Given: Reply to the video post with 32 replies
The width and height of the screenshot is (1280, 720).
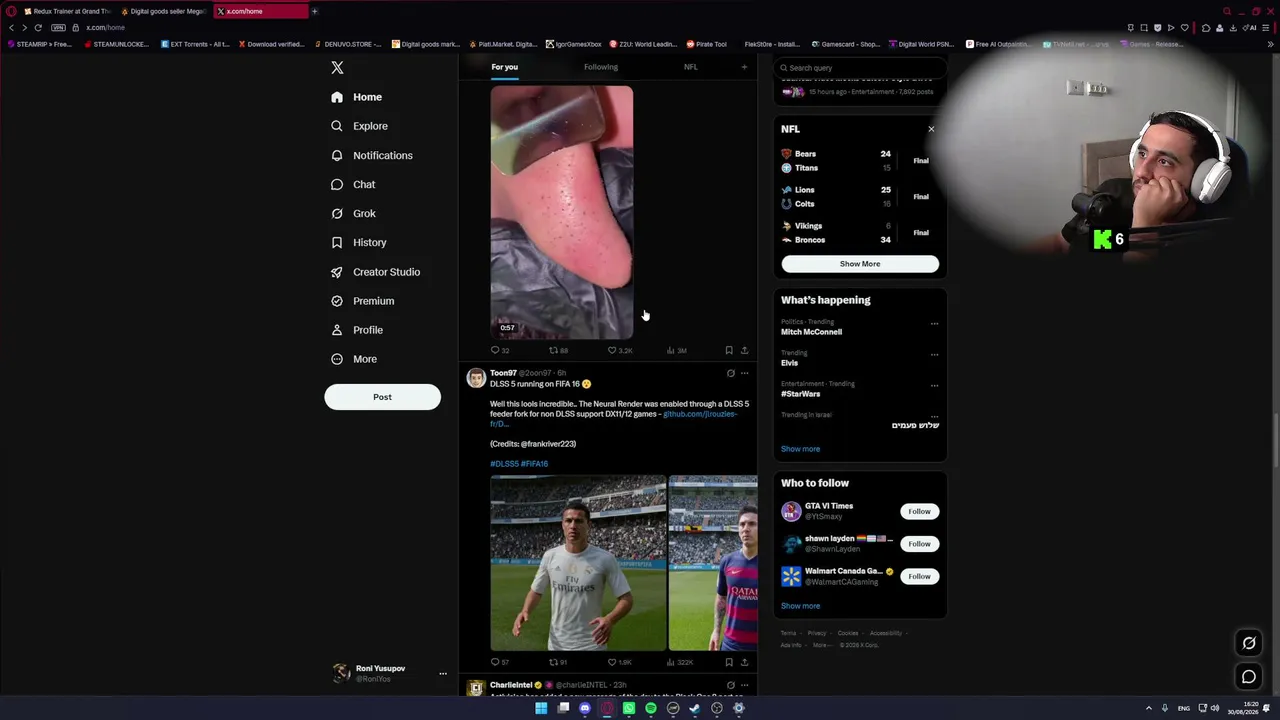Looking at the screenshot, I should [500, 350].
